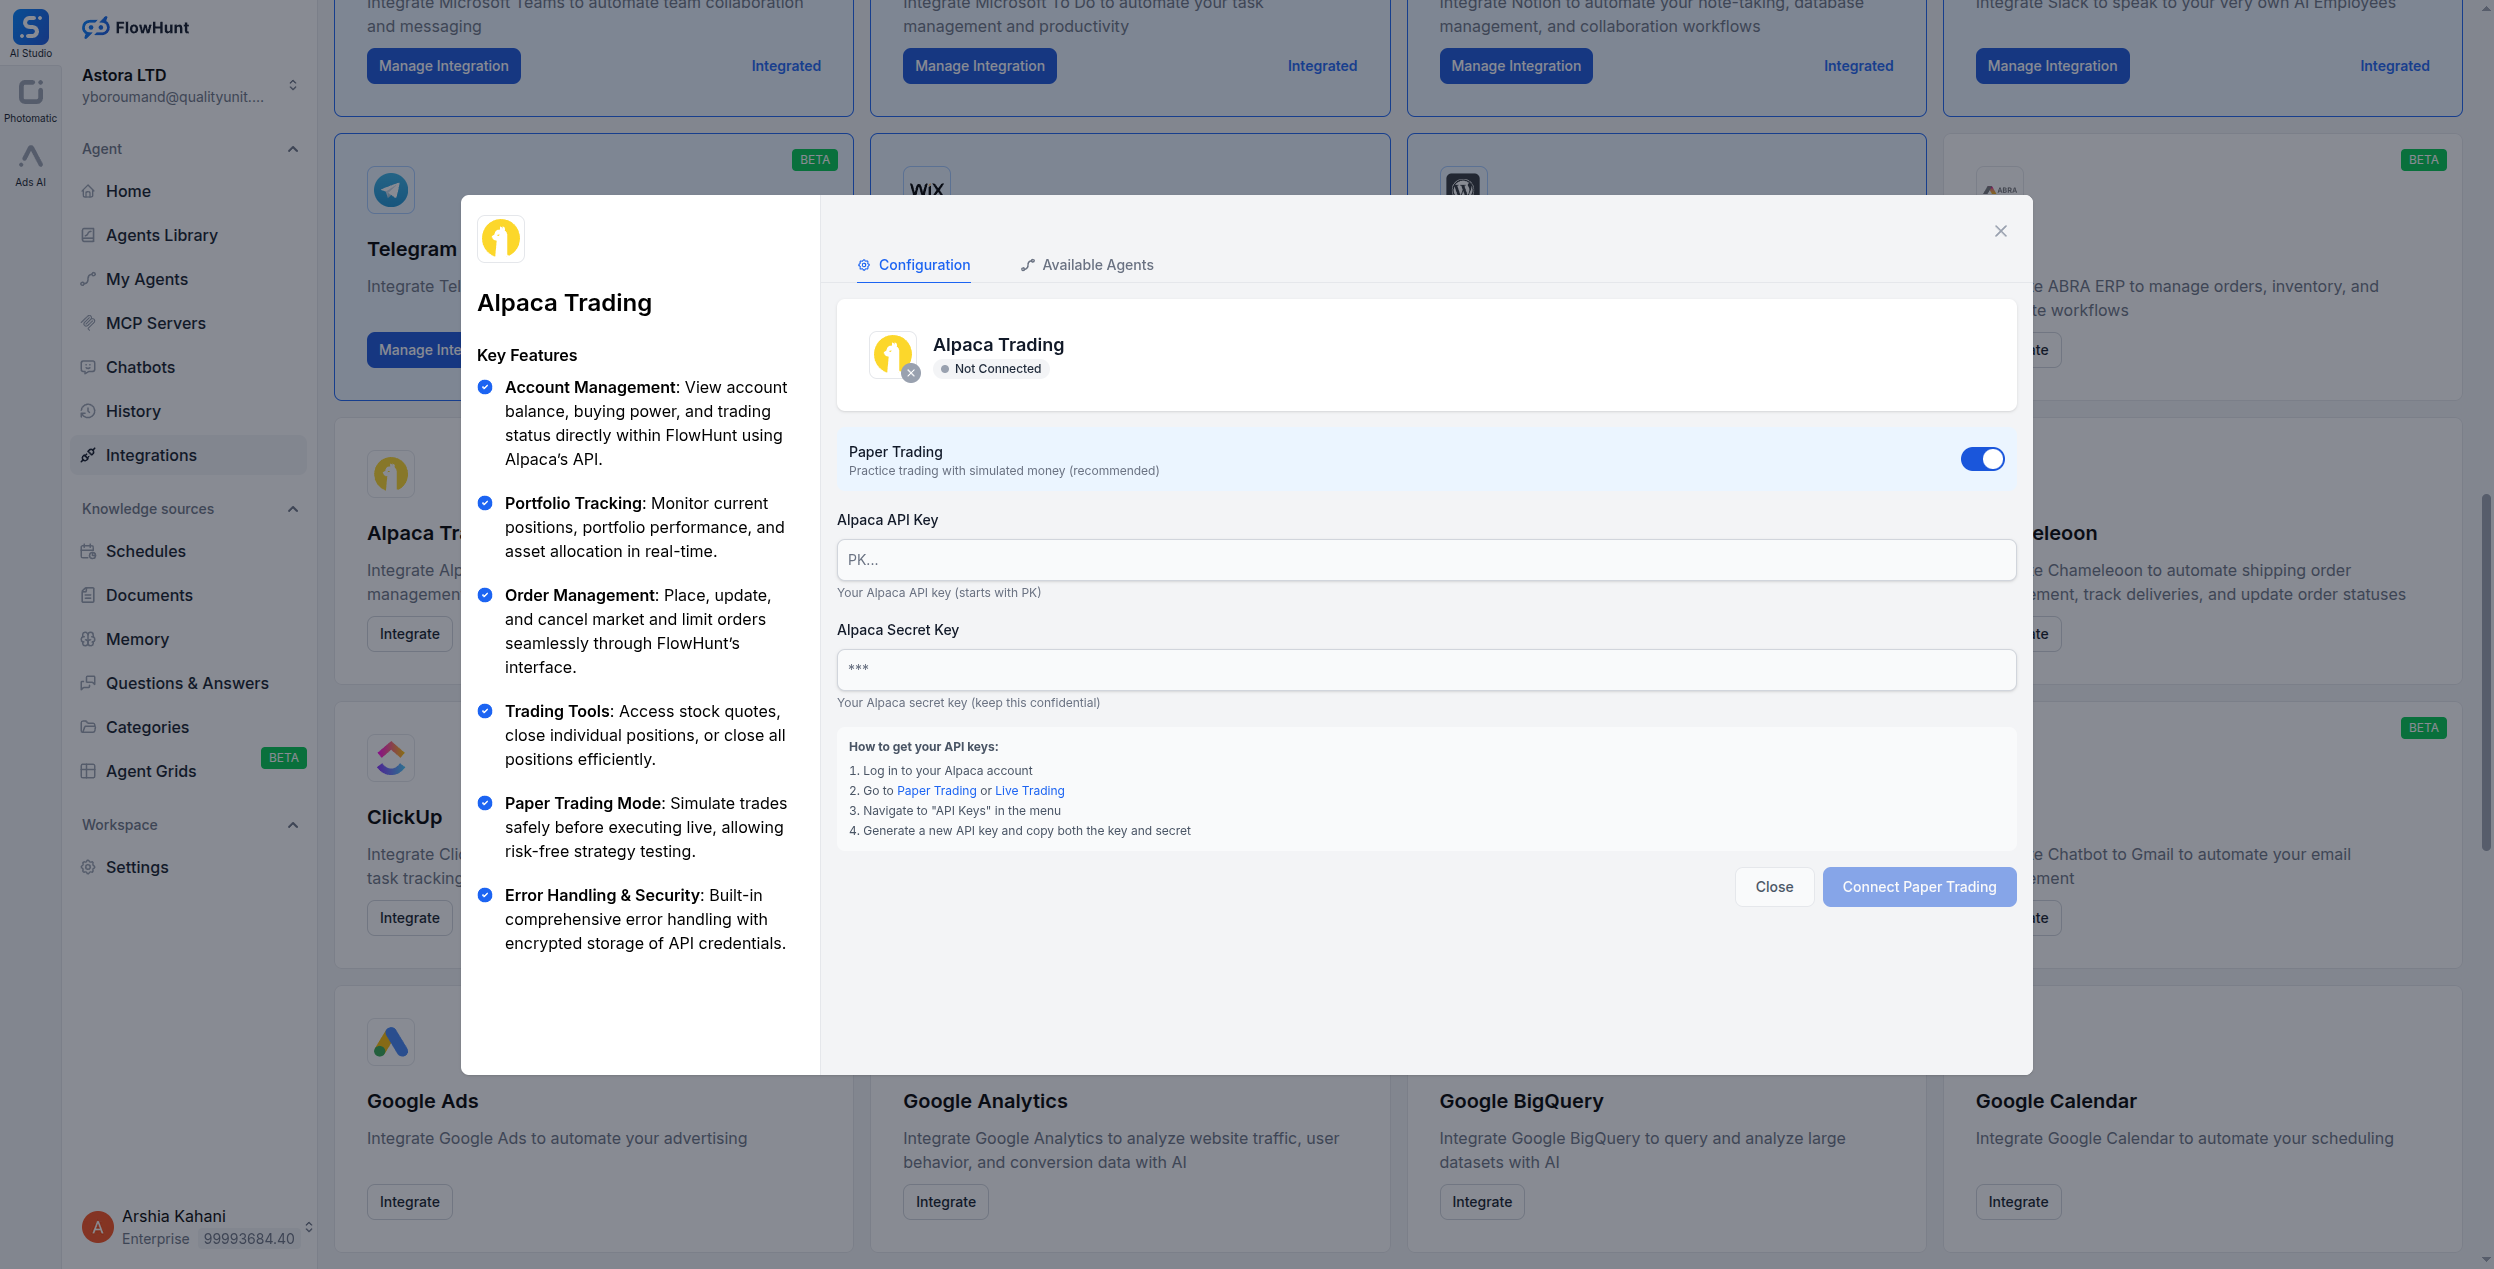Click inside the Alpaca API Key field
This screenshot has width=2494, height=1269.
tap(1424, 559)
